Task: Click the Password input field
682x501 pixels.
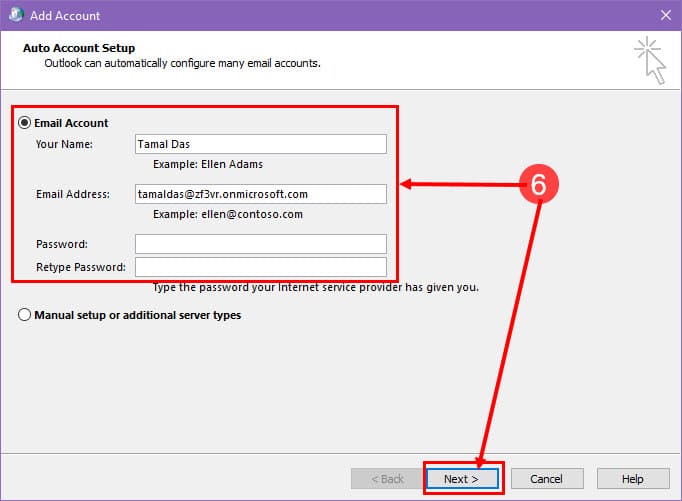Action: pyautogui.click(x=261, y=244)
